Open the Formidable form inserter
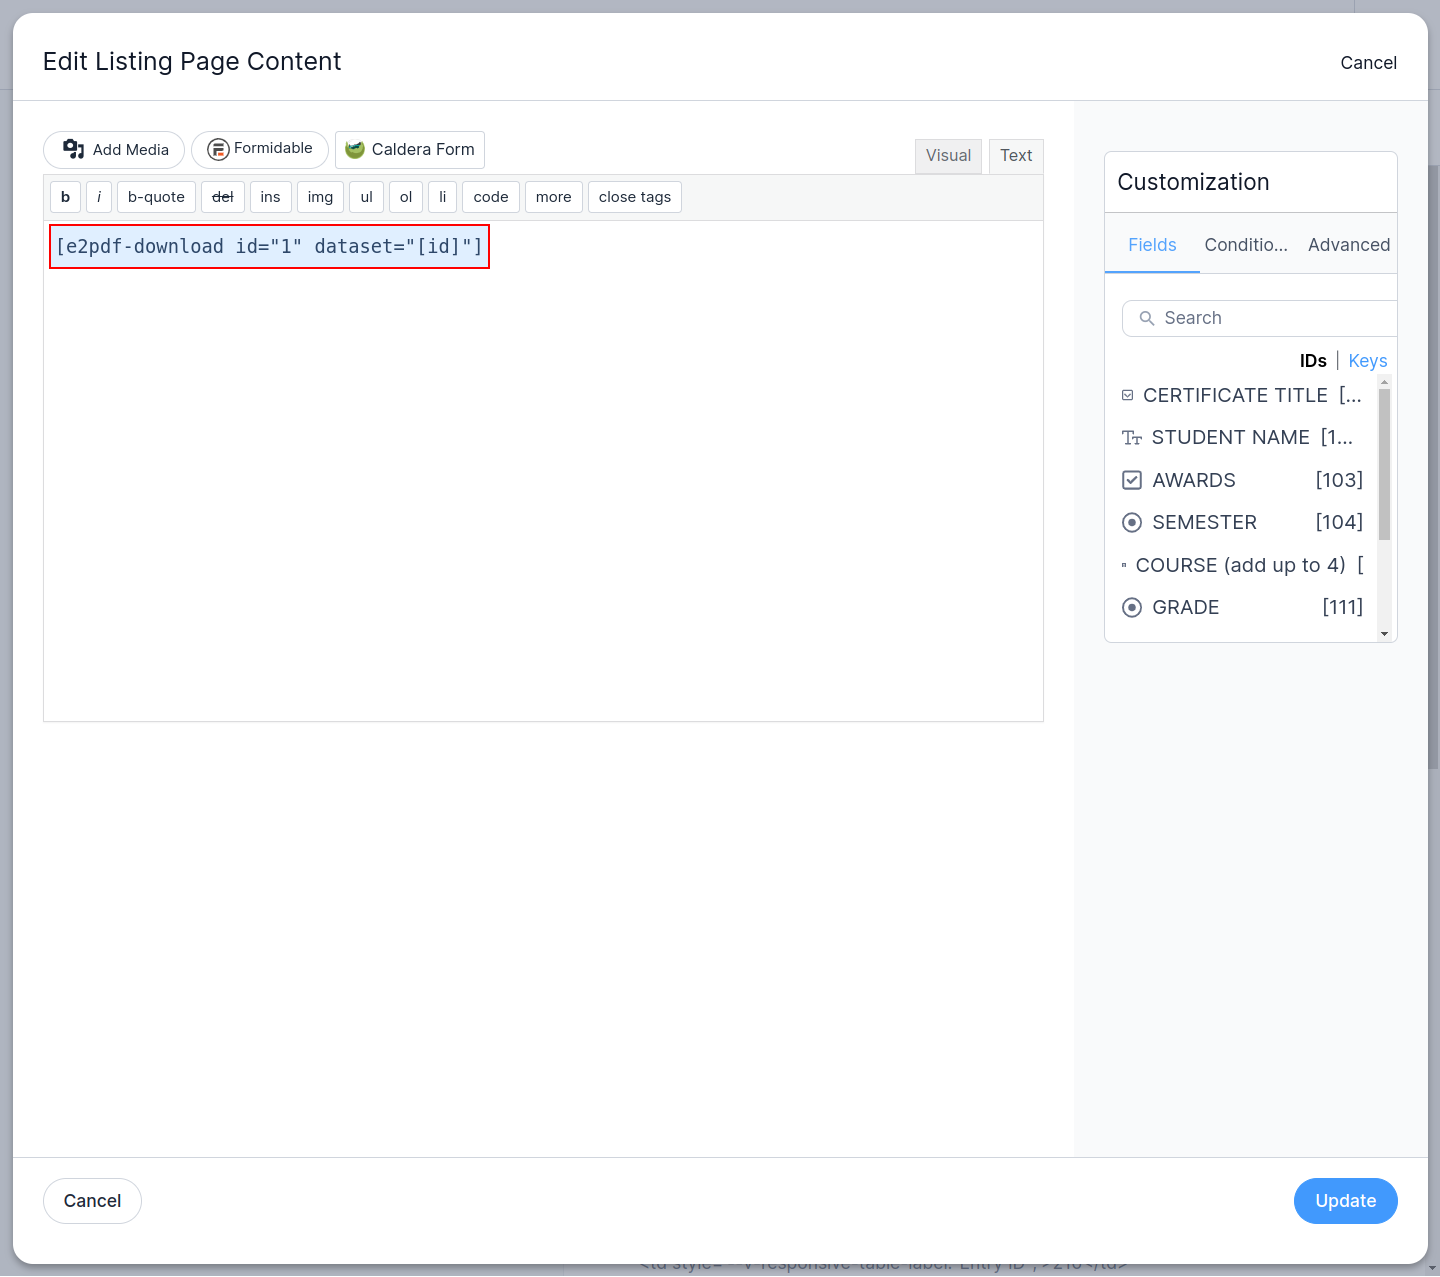Image resolution: width=1440 pixels, height=1277 pixels. tap(260, 149)
